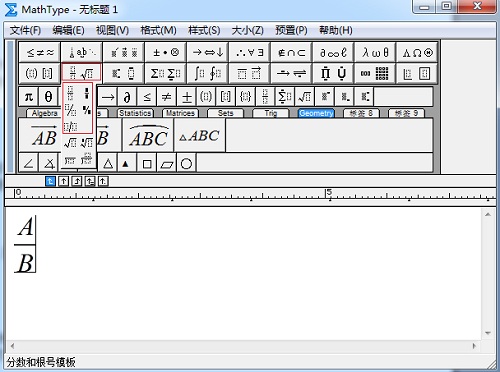Select the left-aligned tab stop button
This screenshot has height=372, width=500.
[x=50, y=181]
